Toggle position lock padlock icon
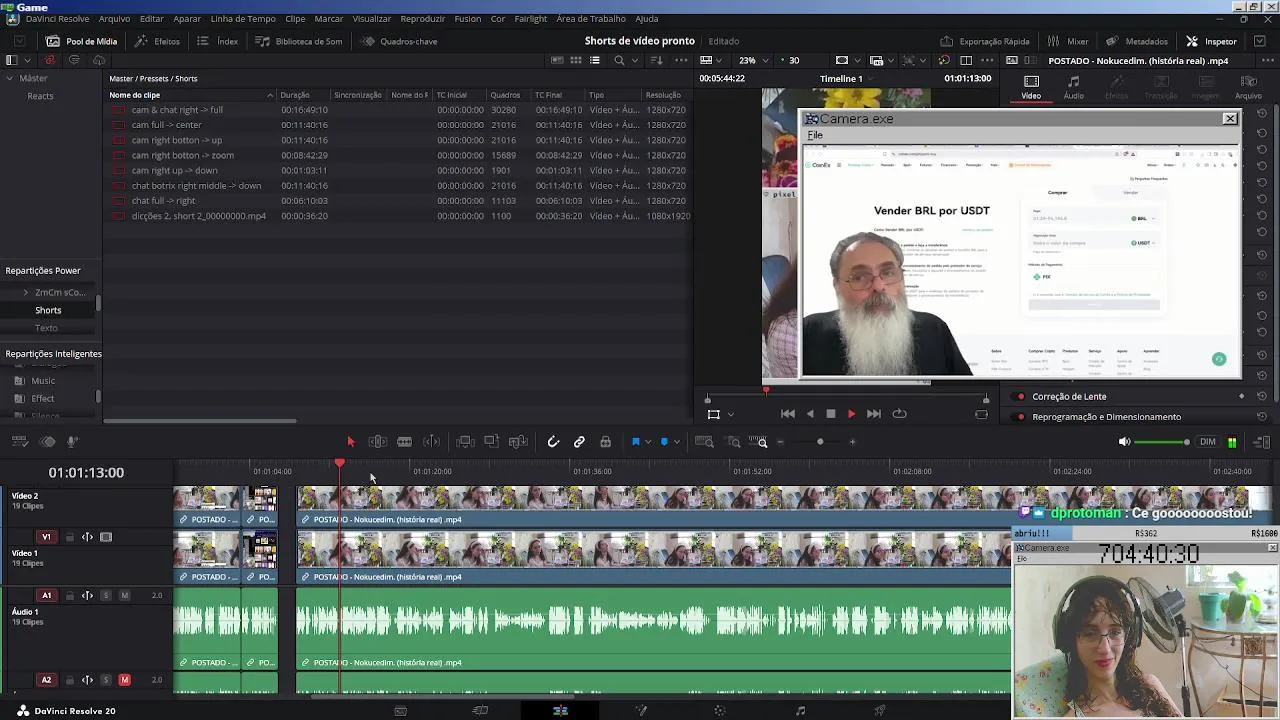Viewport: 1280px width, 720px height. (x=605, y=442)
